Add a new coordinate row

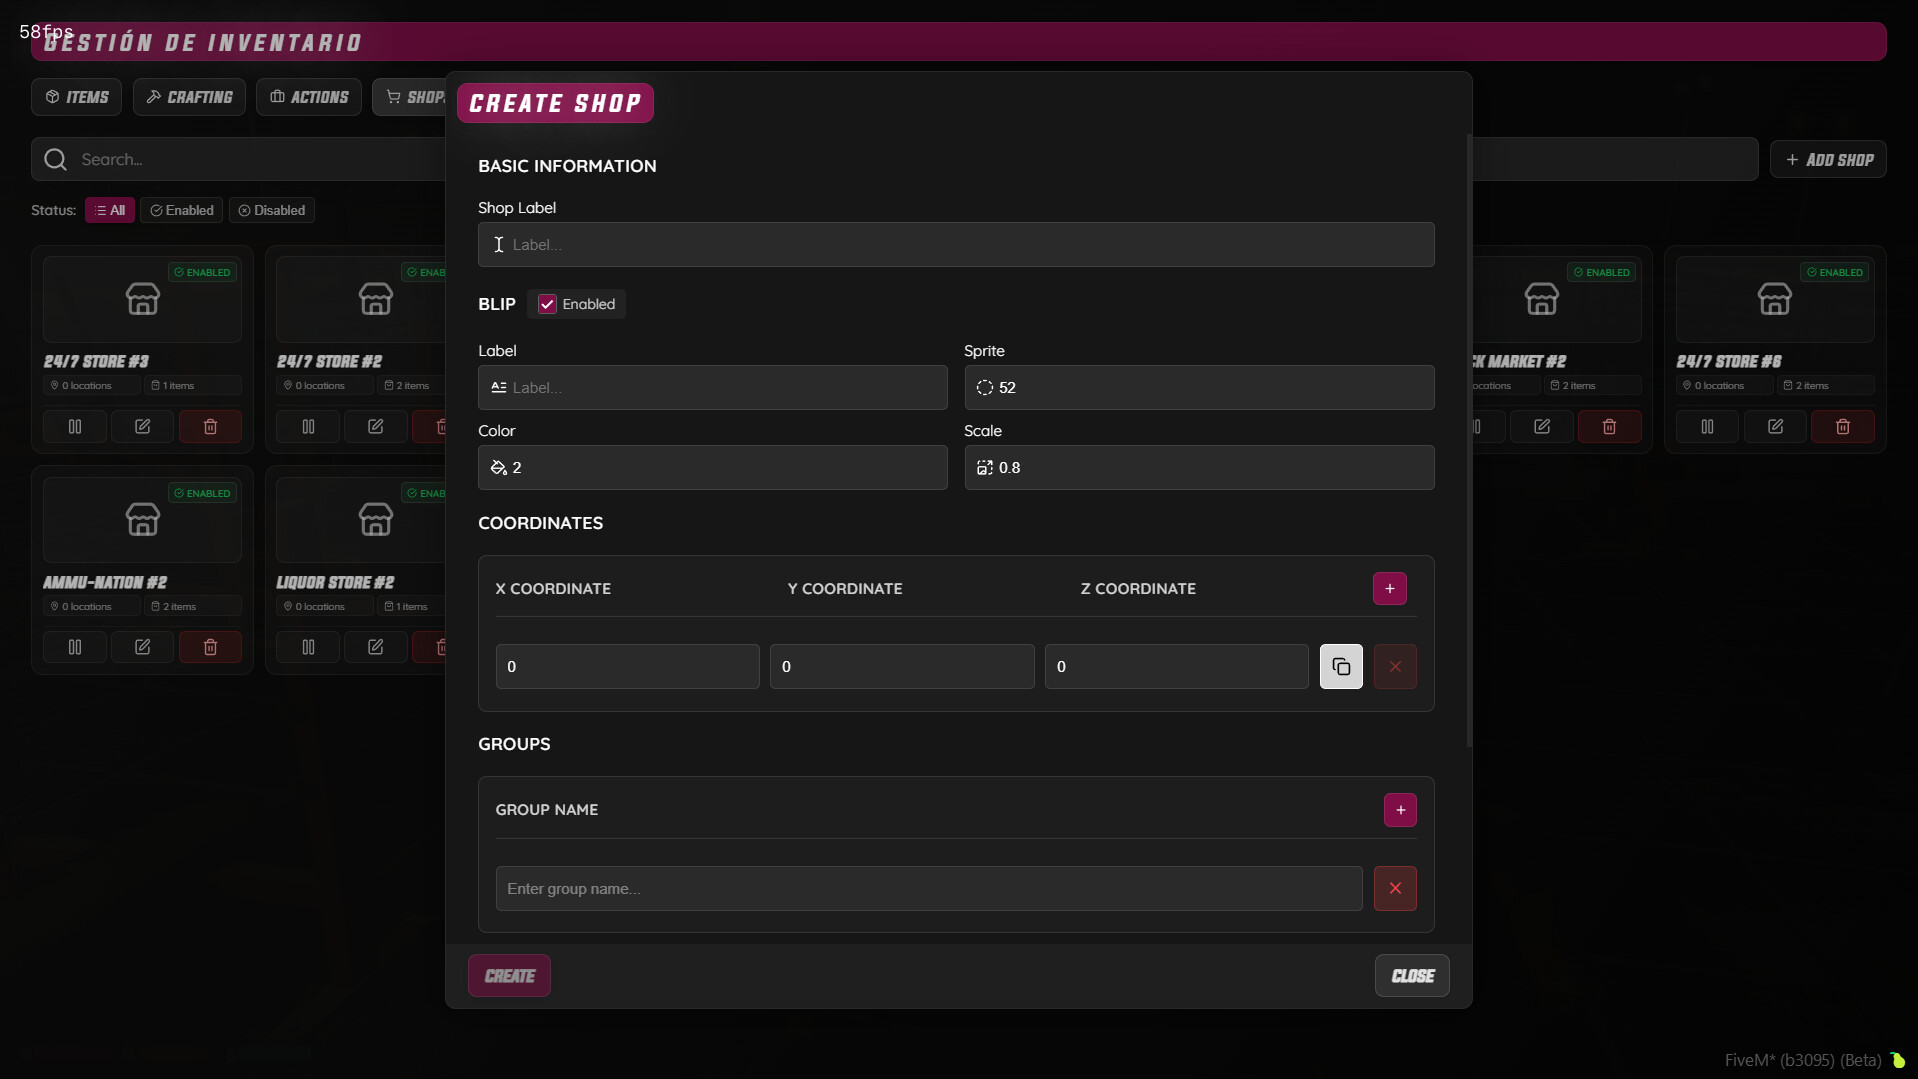[x=1389, y=589]
